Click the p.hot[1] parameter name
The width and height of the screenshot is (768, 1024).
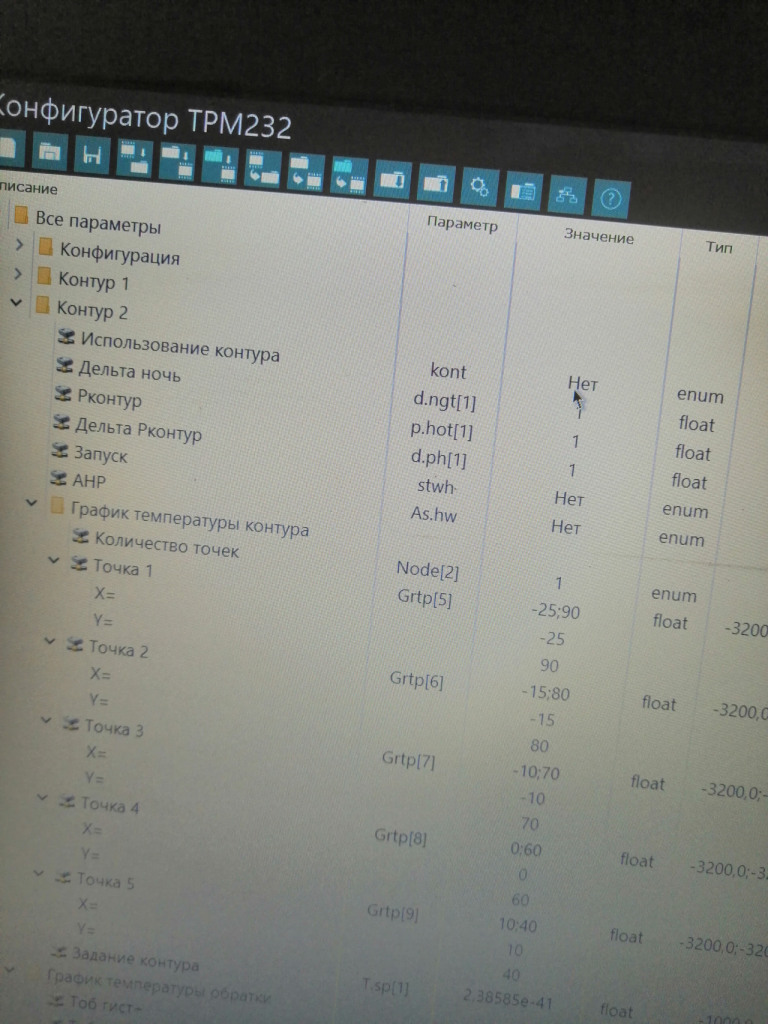point(441,429)
